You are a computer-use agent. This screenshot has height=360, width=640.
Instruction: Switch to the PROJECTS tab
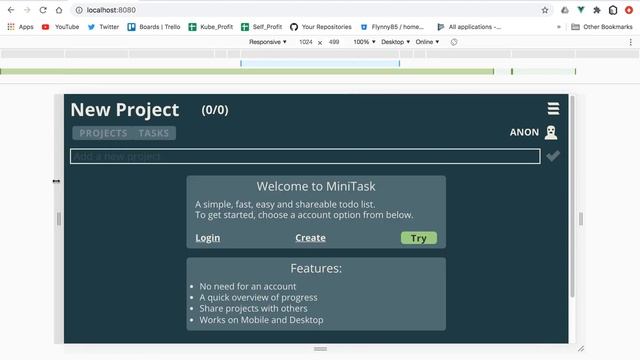[x=103, y=133]
